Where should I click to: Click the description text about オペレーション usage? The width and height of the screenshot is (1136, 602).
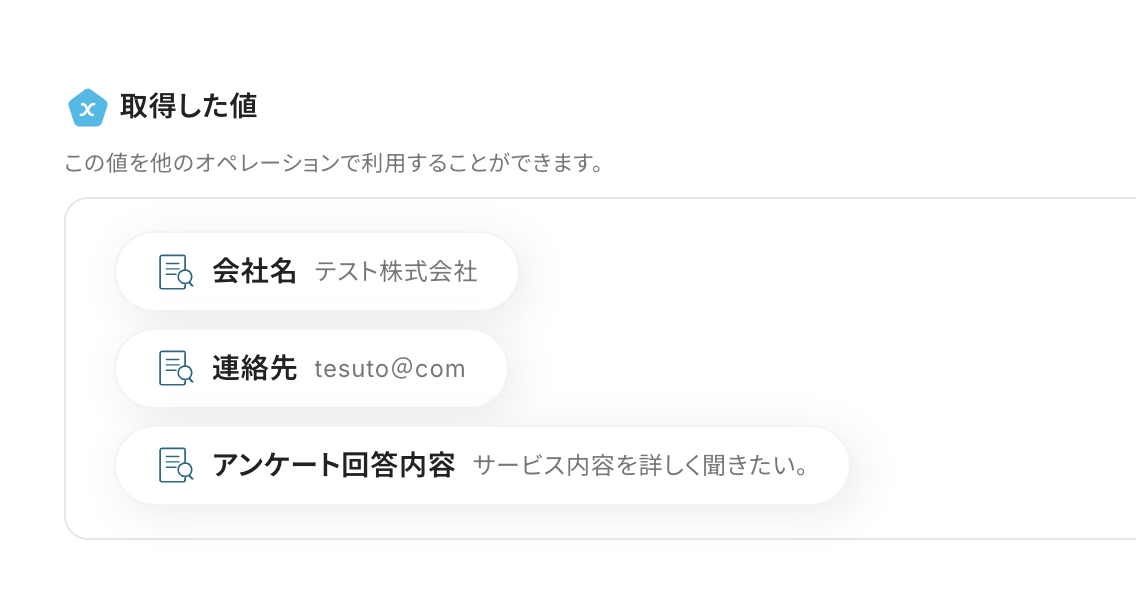pos(334,162)
